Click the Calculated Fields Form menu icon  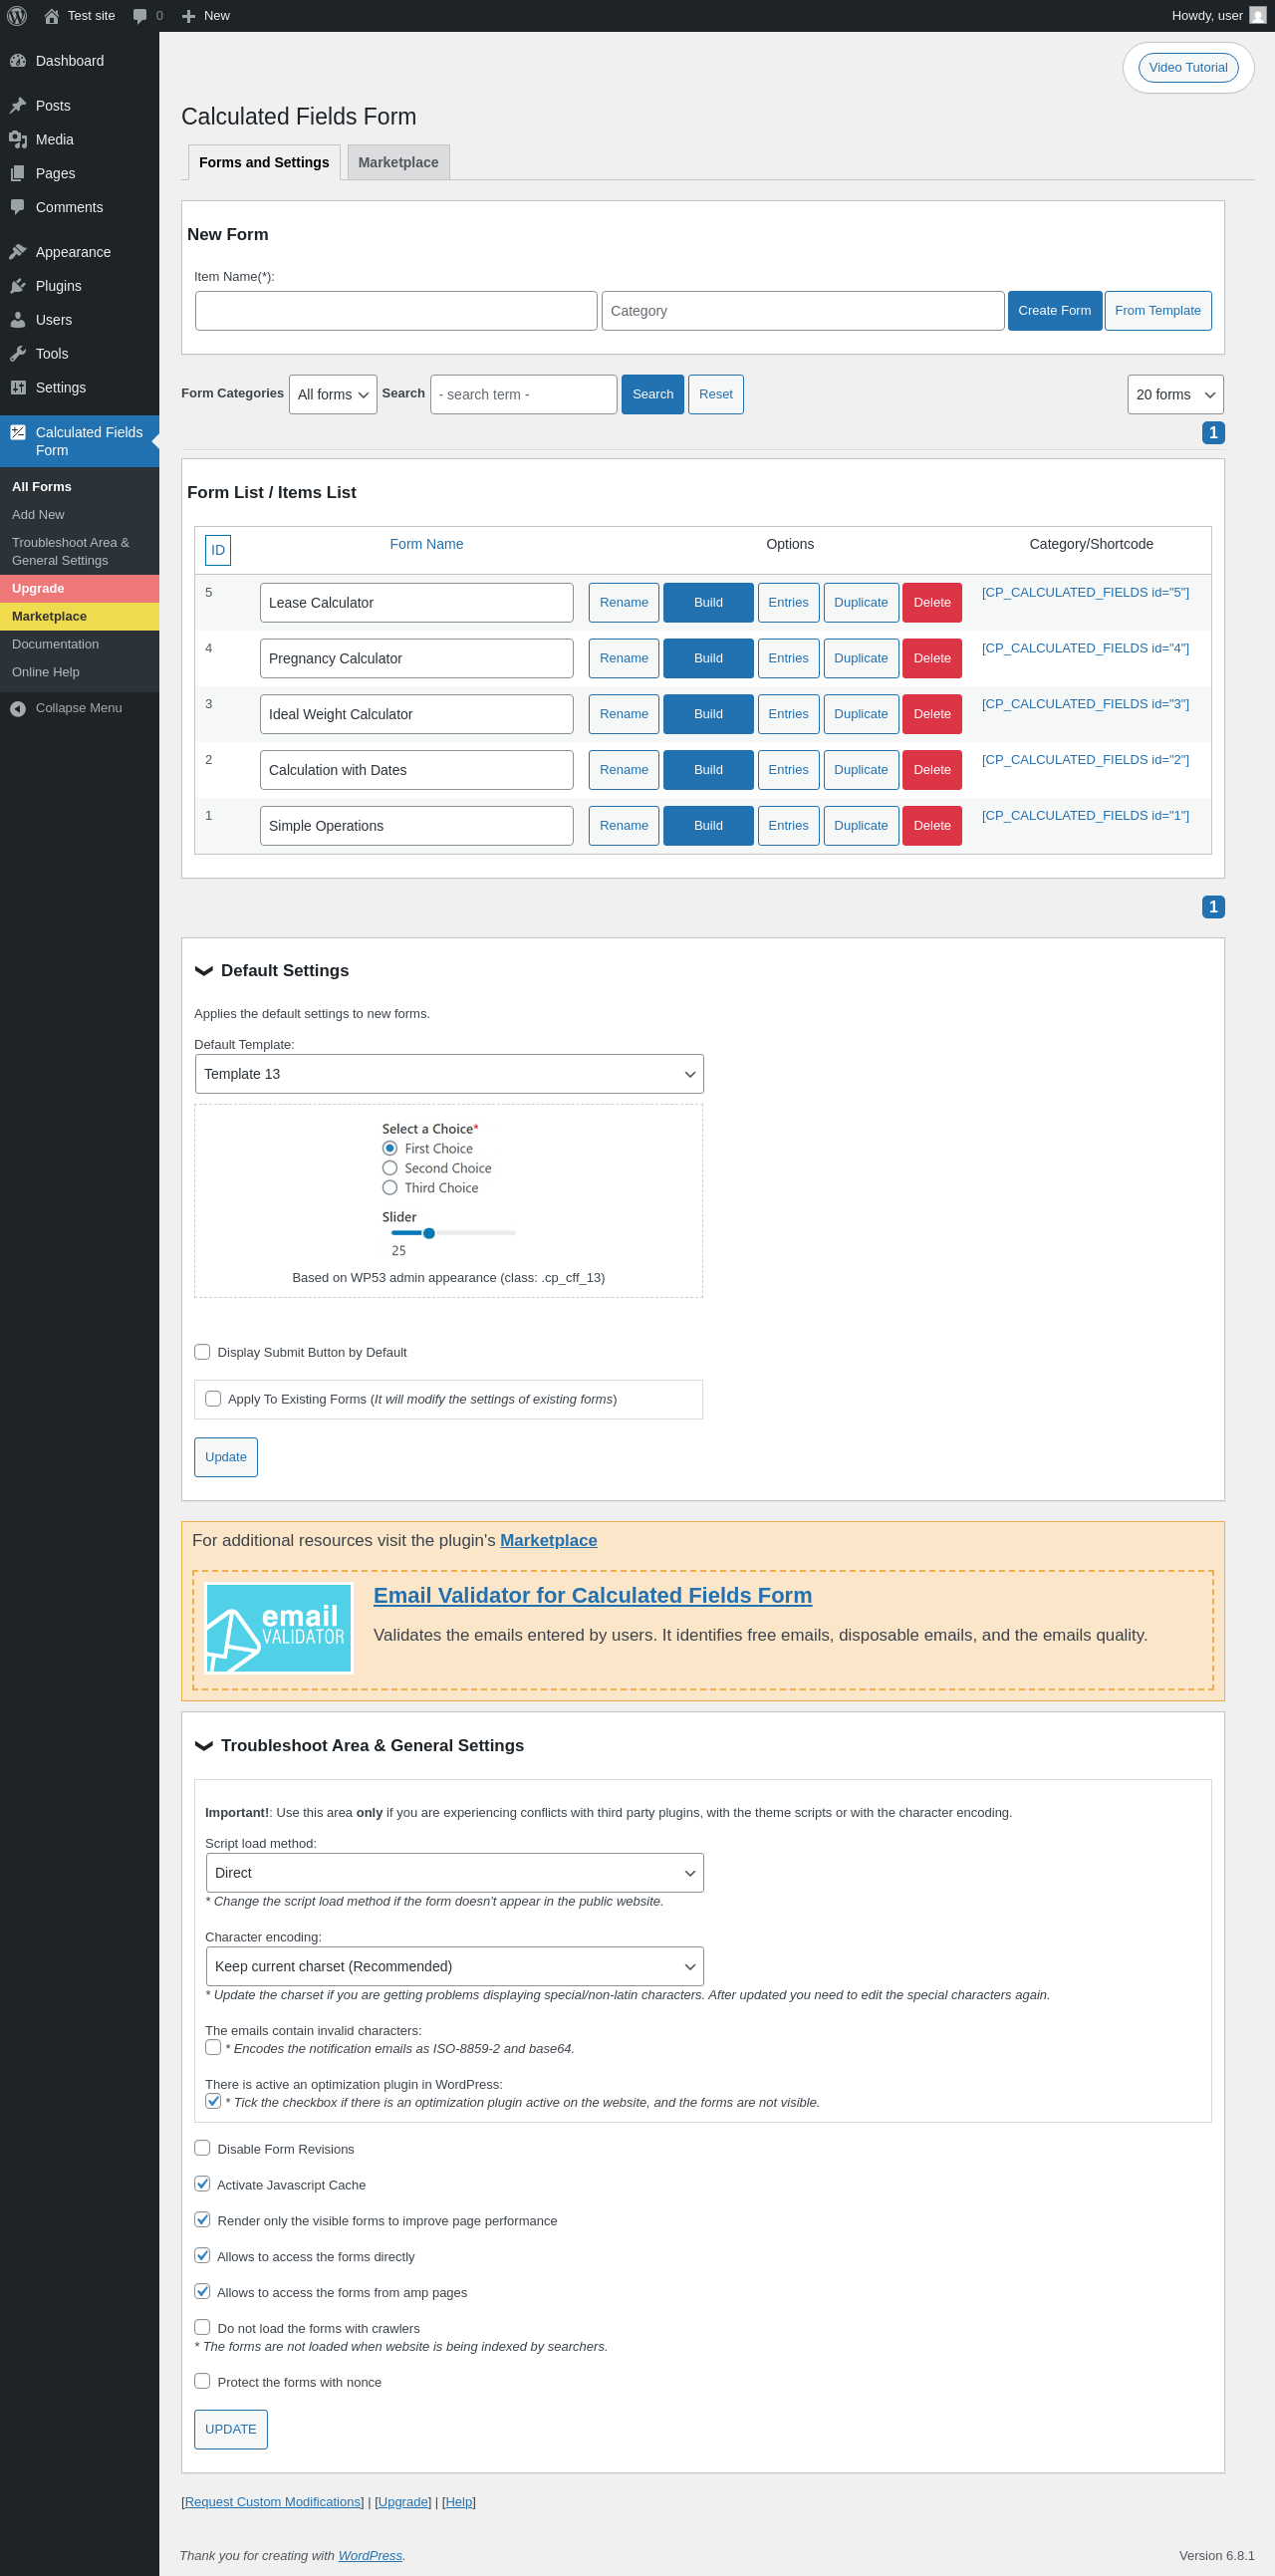coord(18,433)
